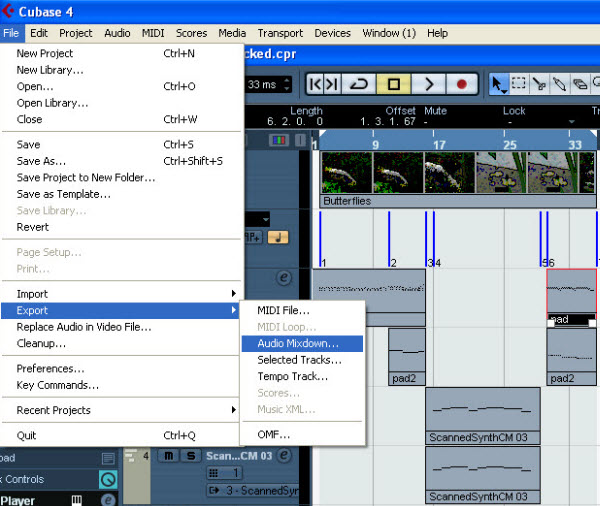Open the track color selector icon
This screenshot has height=506, width=600.
point(279,140)
